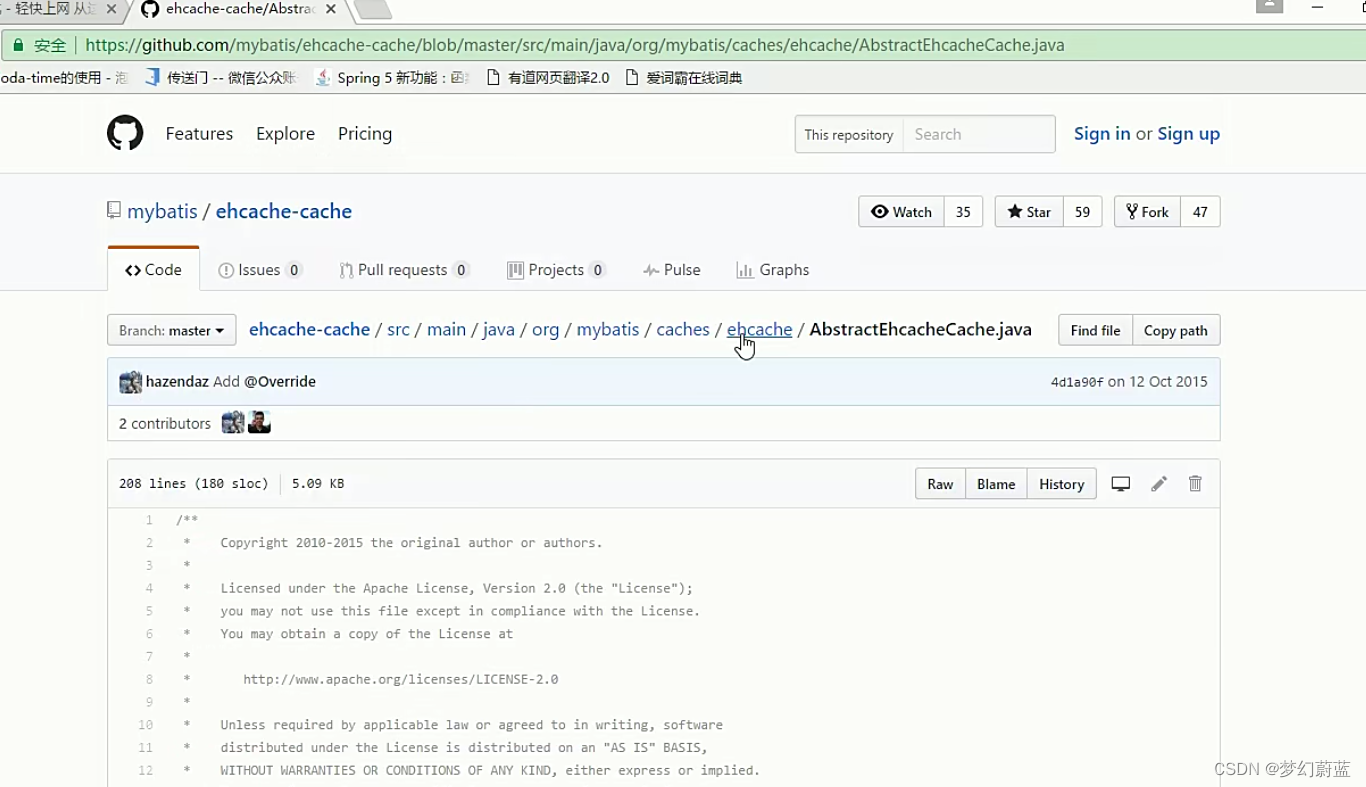Open commit message Add @Override
The image size is (1366, 787).
264,381
